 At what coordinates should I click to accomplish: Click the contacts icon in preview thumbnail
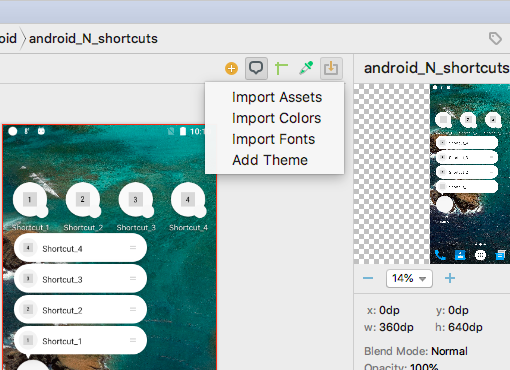[460, 255]
